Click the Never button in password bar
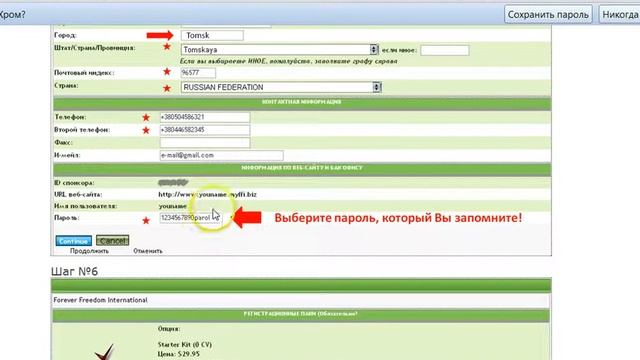The height and width of the screenshot is (360, 640). (620, 15)
